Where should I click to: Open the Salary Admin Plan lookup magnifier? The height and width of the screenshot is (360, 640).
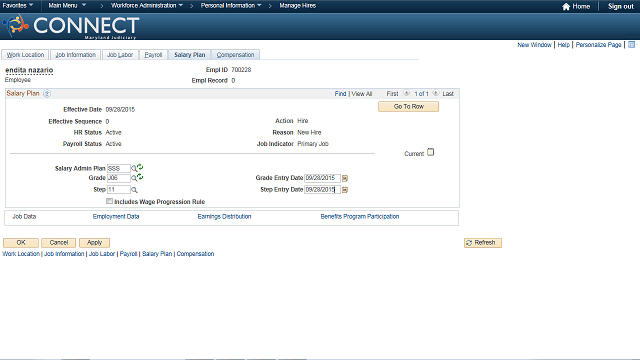pos(133,169)
